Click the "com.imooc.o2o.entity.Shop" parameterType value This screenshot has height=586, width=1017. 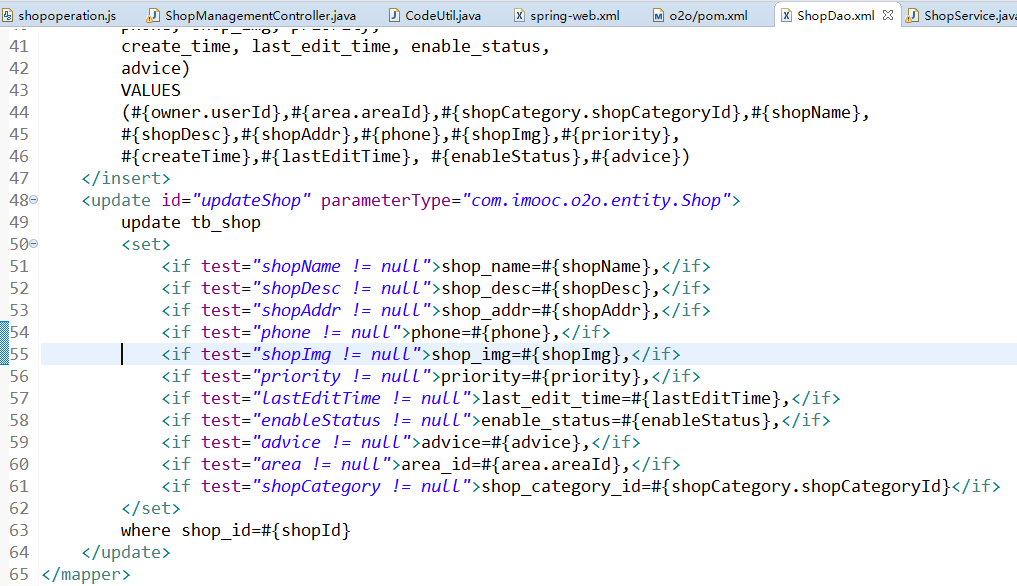click(597, 201)
